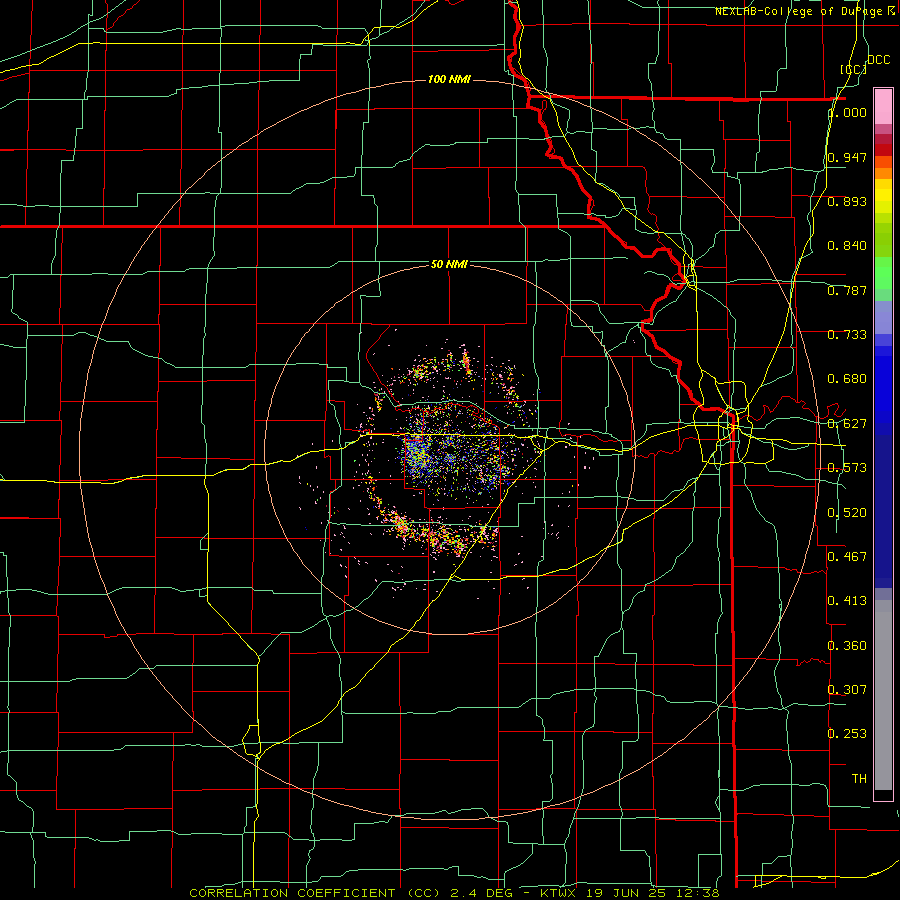Viewport: 900px width, 900px height.
Task: Click the 100 NMI range ring label
Action: point(449,79)
